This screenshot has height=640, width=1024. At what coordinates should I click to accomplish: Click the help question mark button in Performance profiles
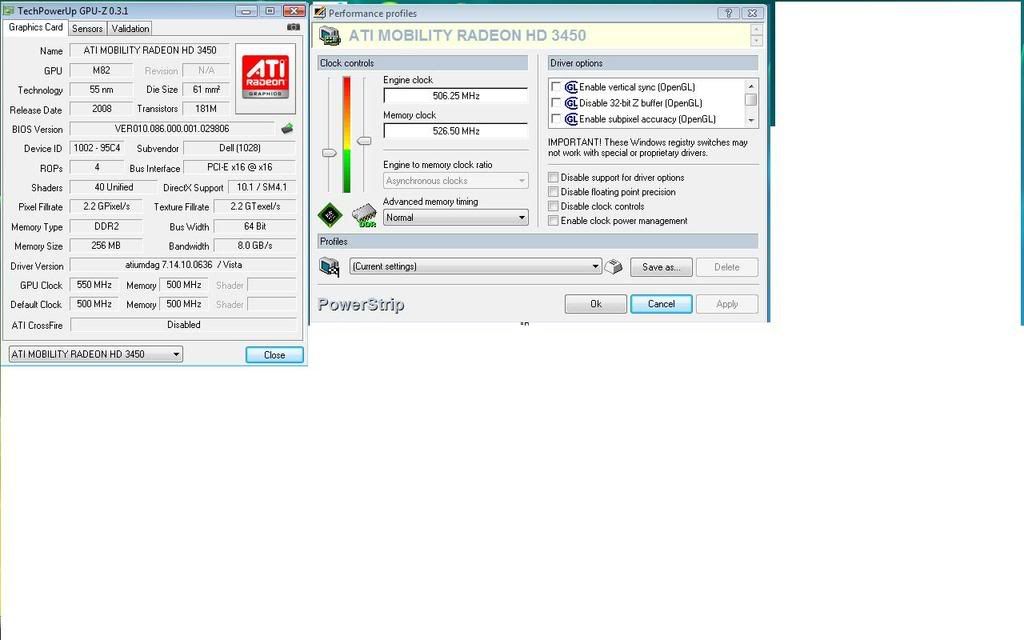click(x=729, y=12)
